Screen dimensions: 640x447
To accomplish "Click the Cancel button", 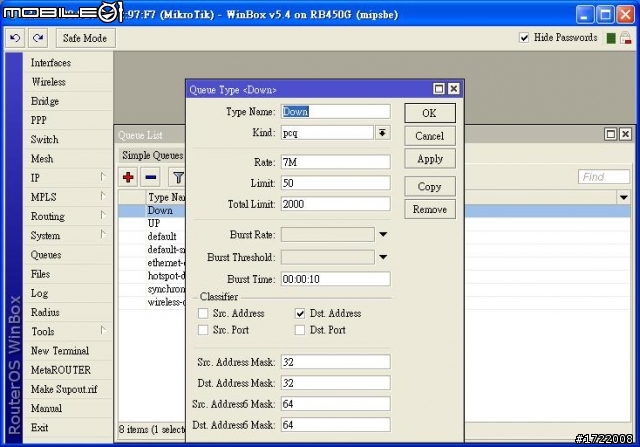I will tap(430, 136).
